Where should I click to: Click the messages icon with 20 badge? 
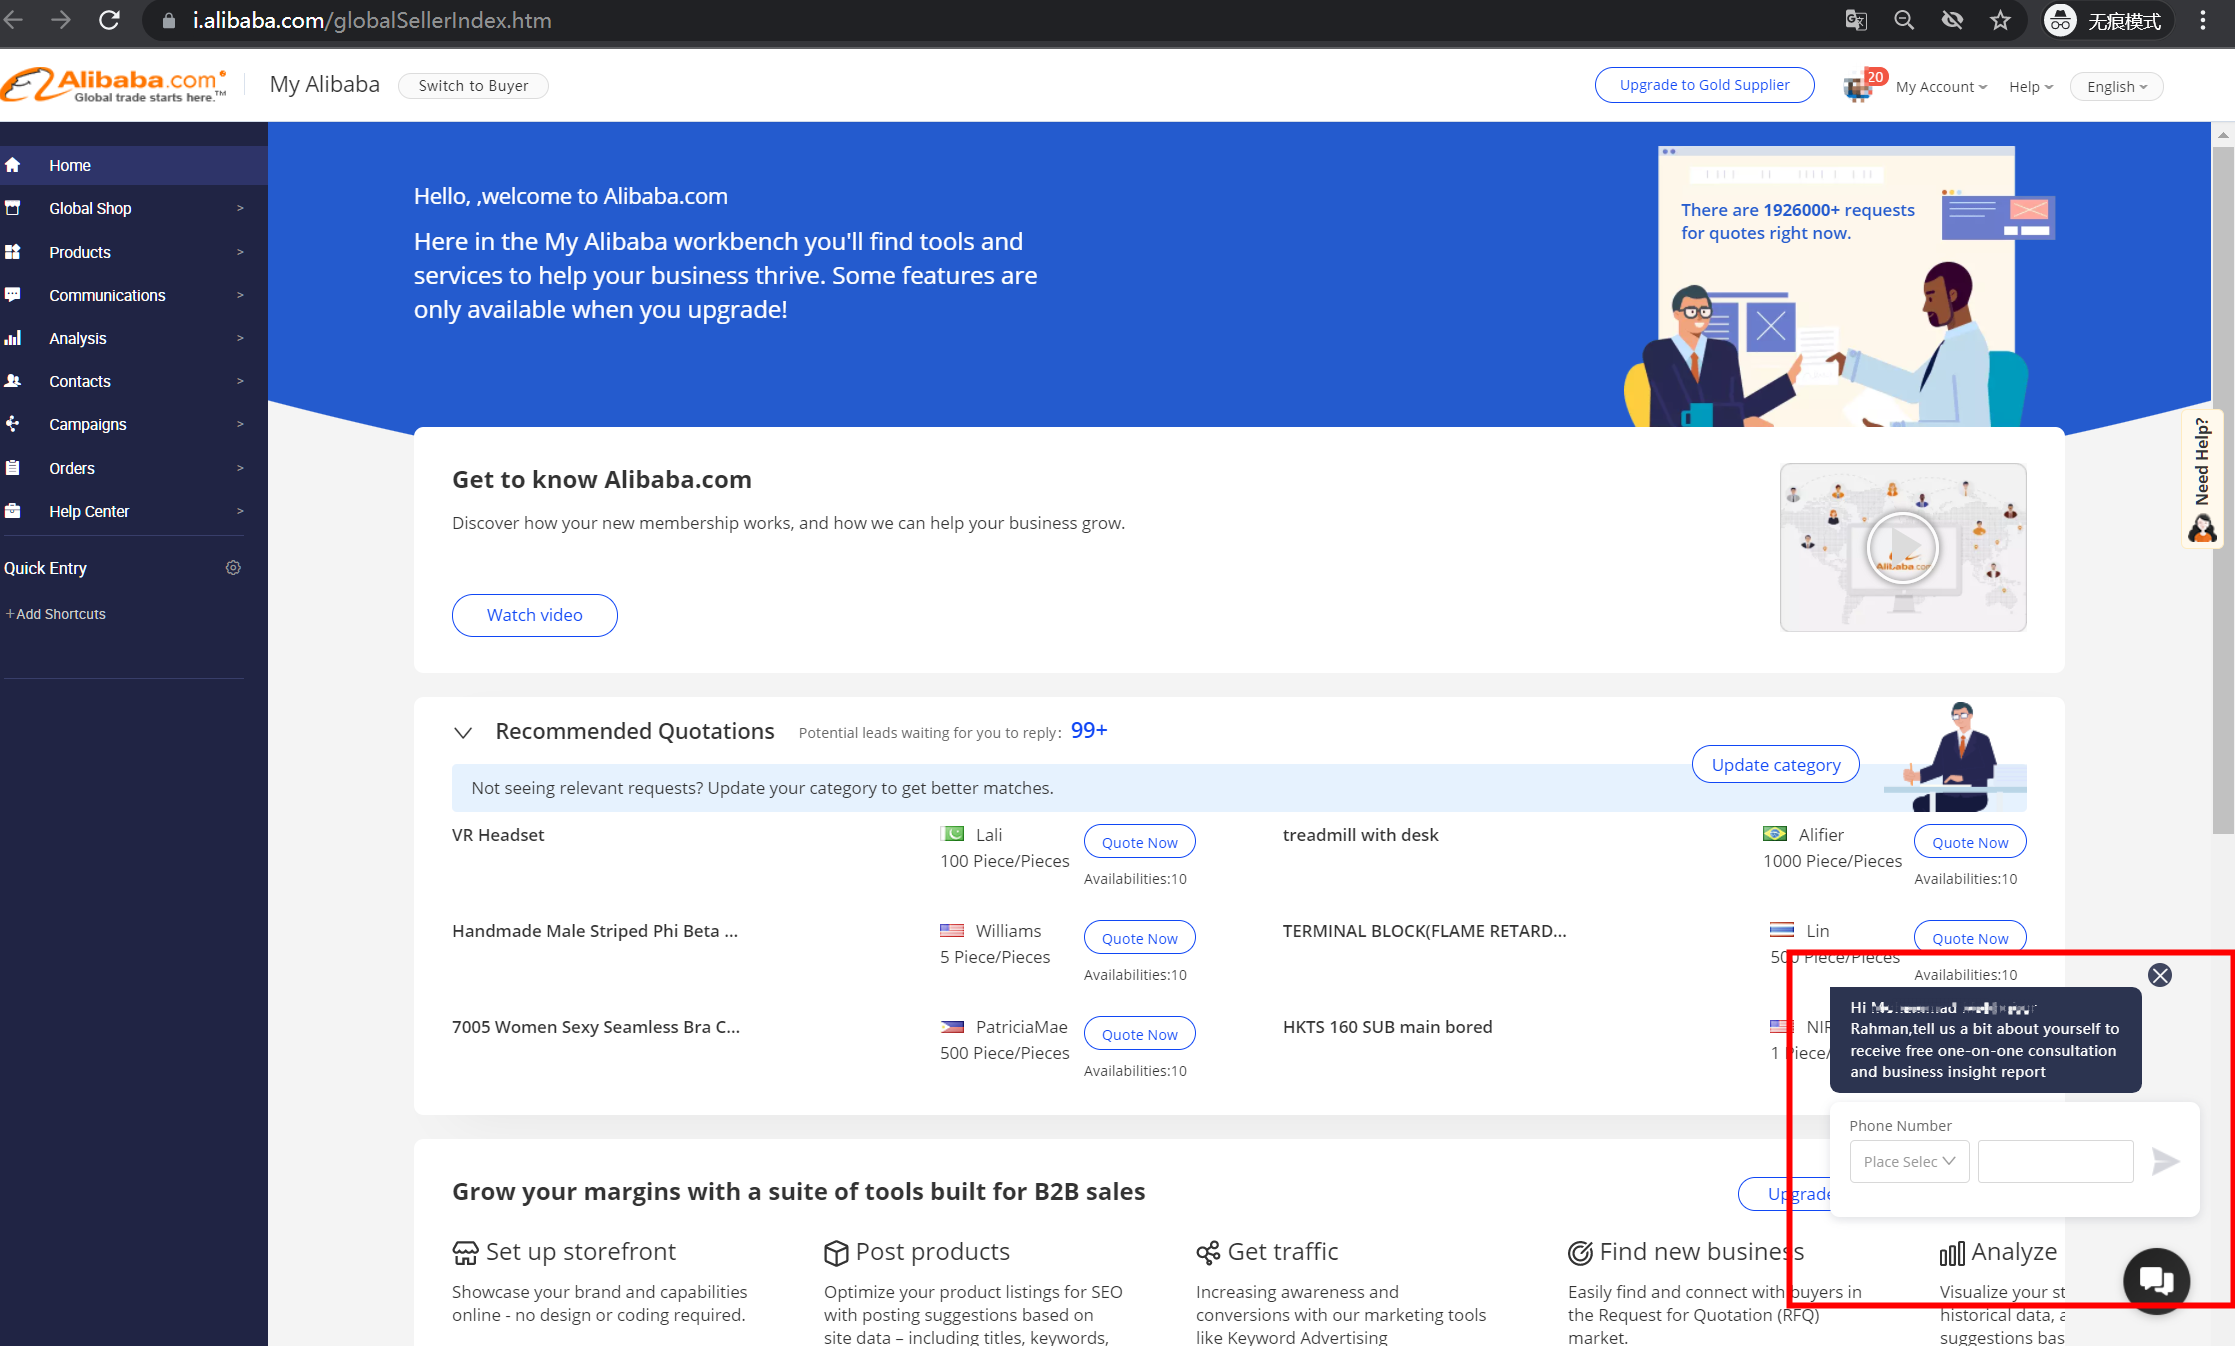coord(1858,88)
